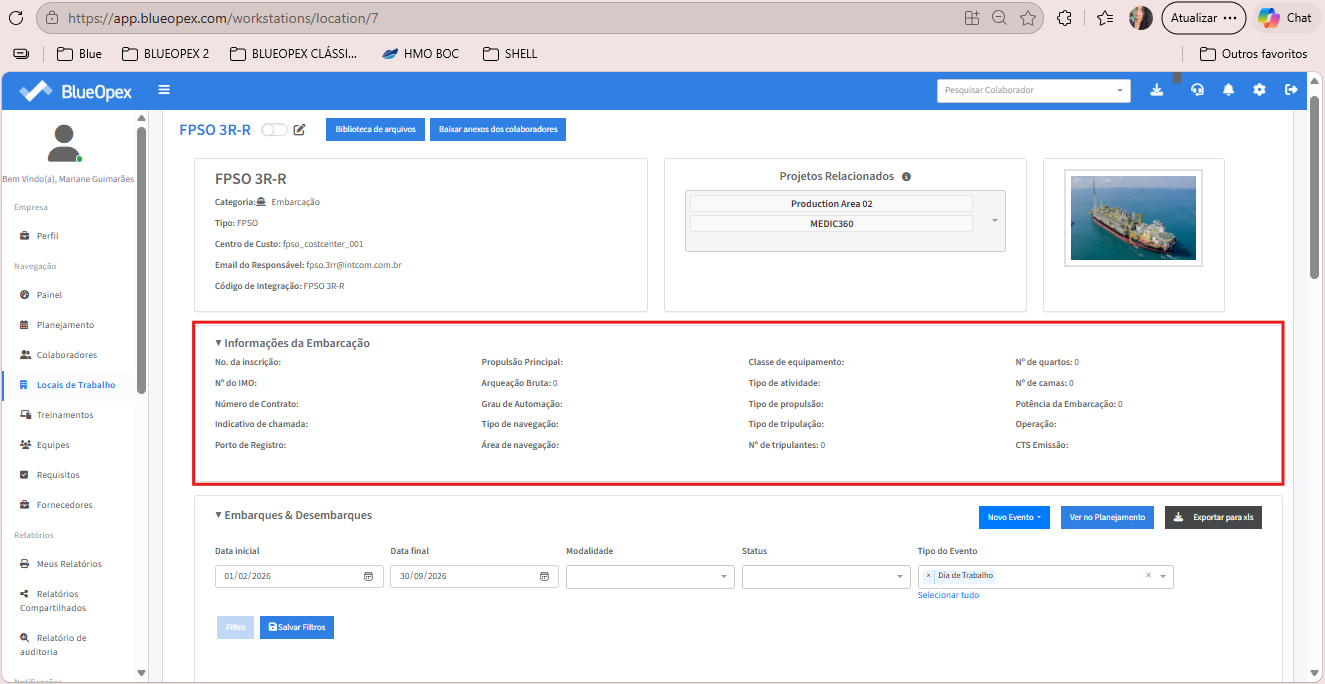Select Locais de Trabalho in the sidebar
Viewport: 1325px width, 684px height.
point(75,385)
